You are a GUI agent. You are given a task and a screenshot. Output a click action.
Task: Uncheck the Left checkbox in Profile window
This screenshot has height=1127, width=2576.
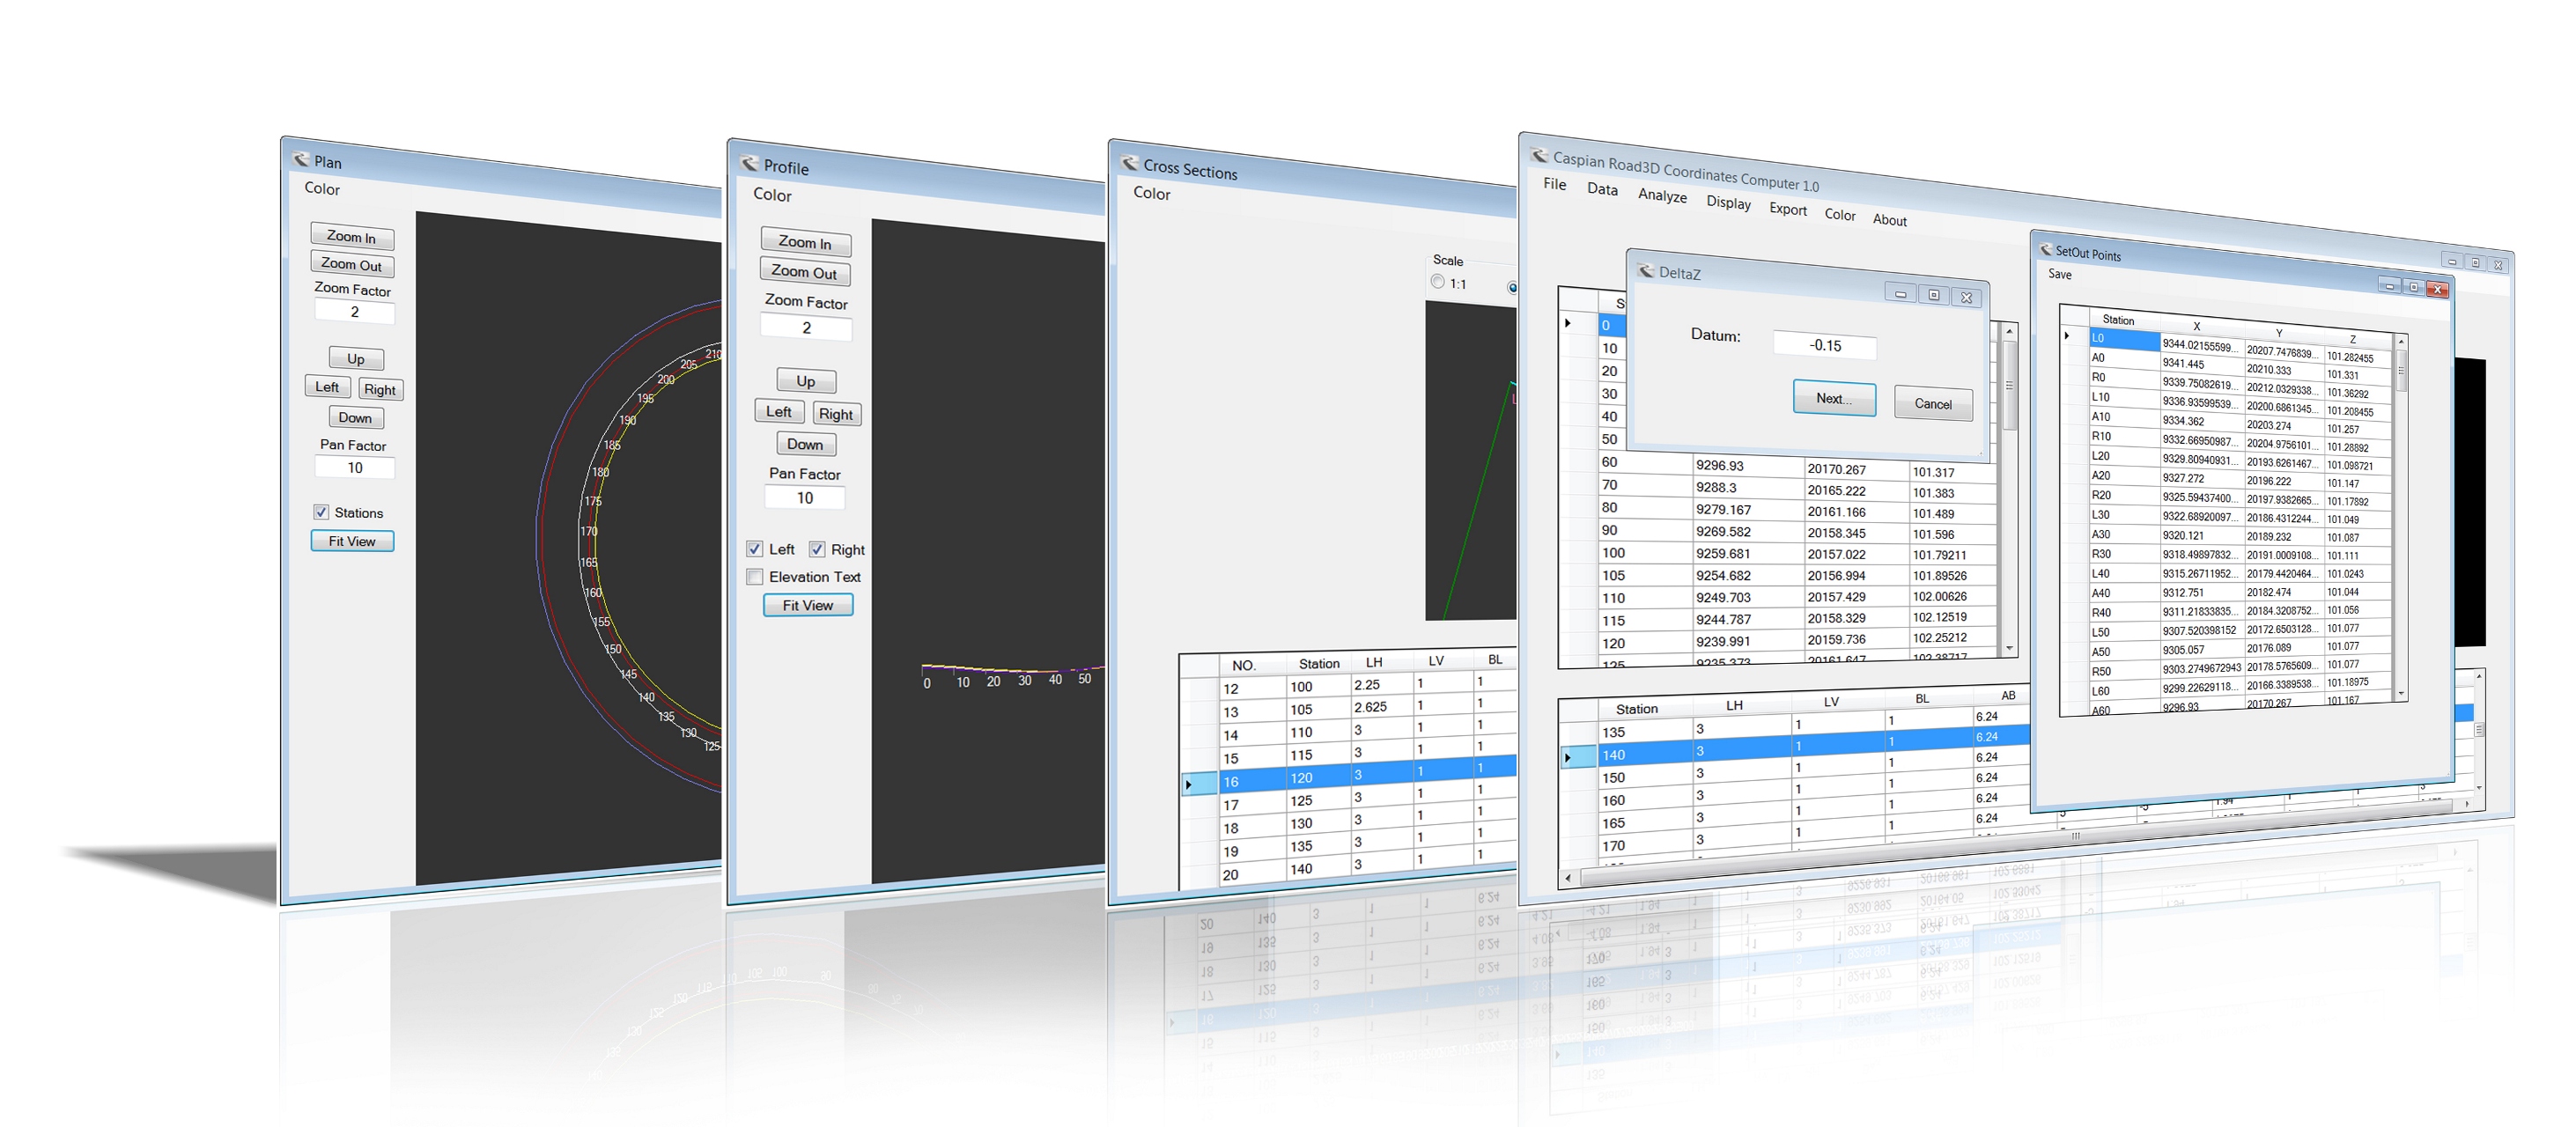point(755,549)
